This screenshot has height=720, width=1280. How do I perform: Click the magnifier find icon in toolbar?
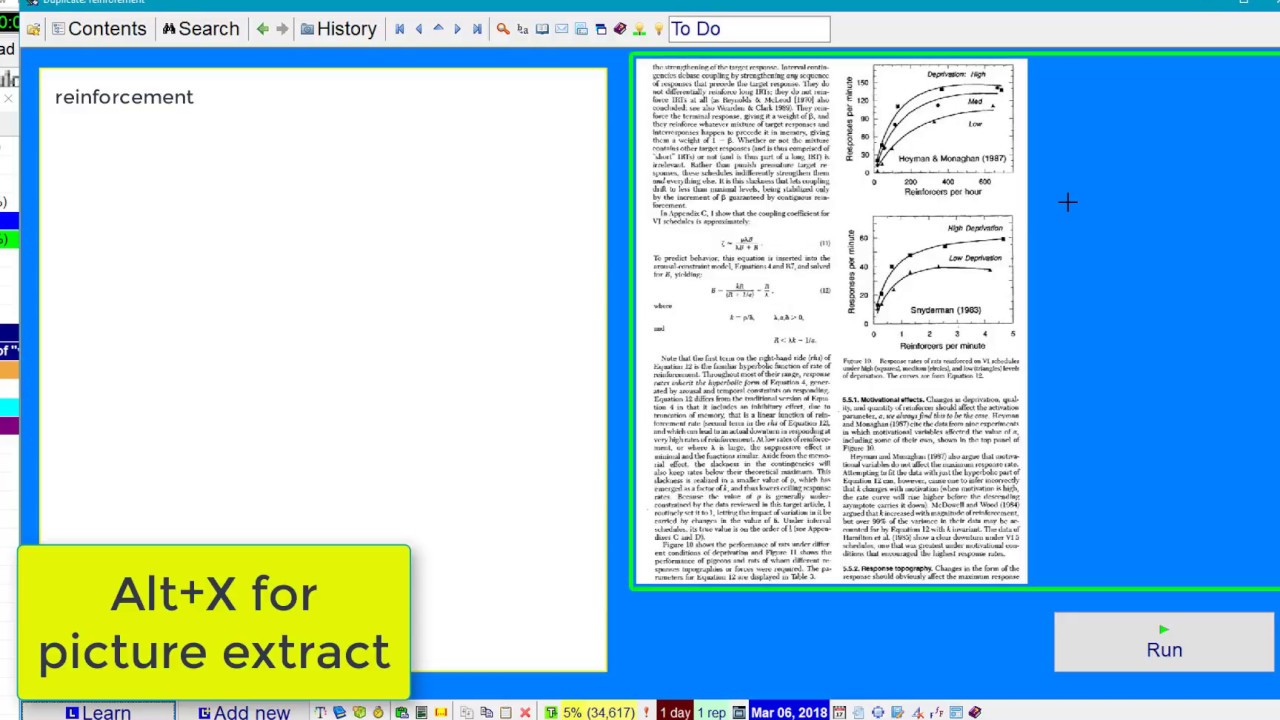[x=503, y=29]
